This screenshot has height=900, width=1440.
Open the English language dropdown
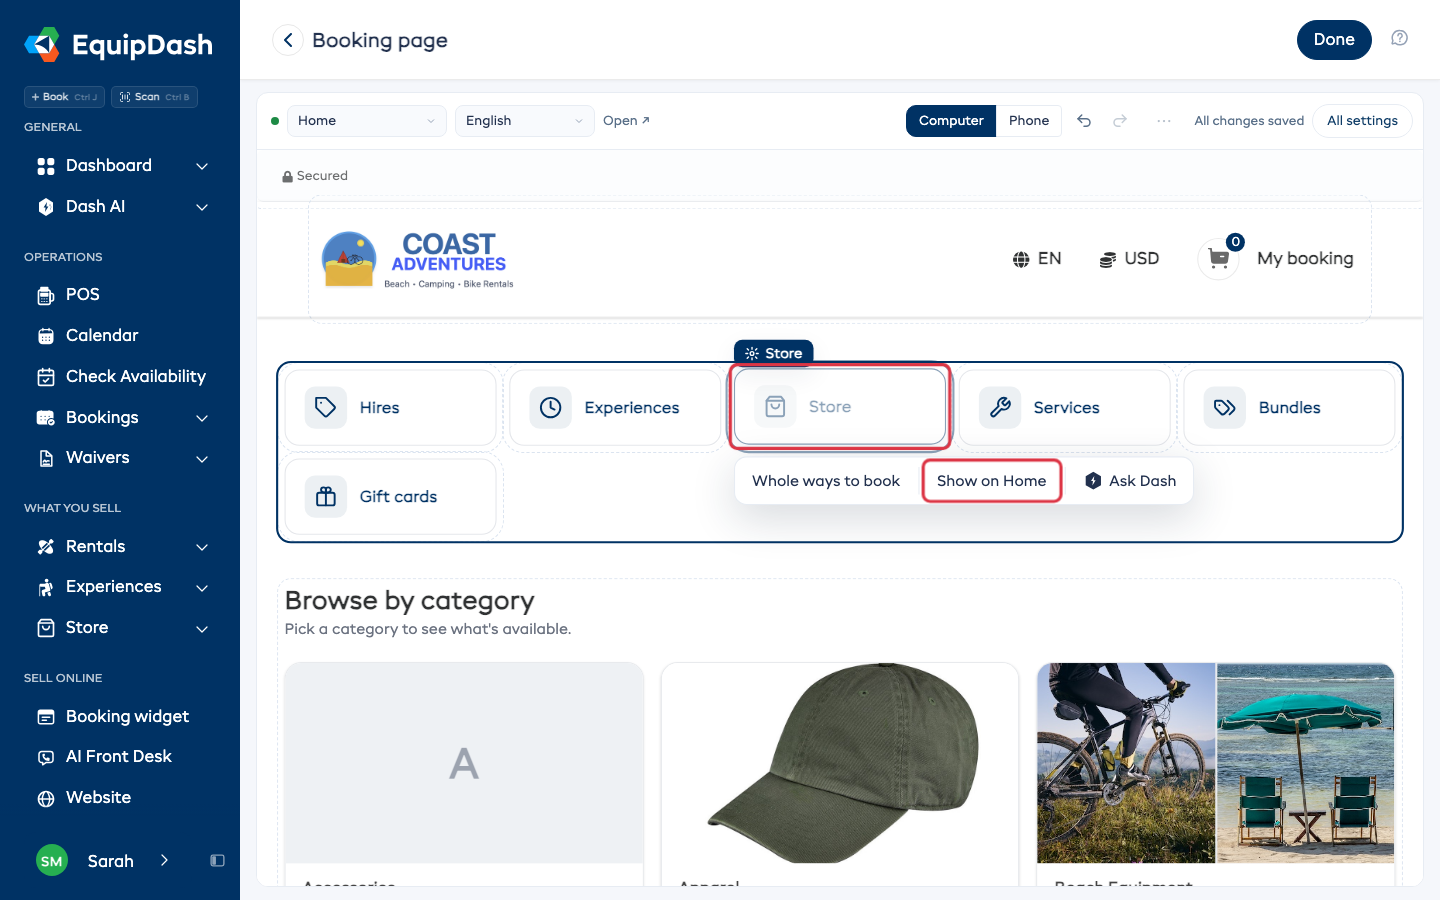click(x=524, y=121)
